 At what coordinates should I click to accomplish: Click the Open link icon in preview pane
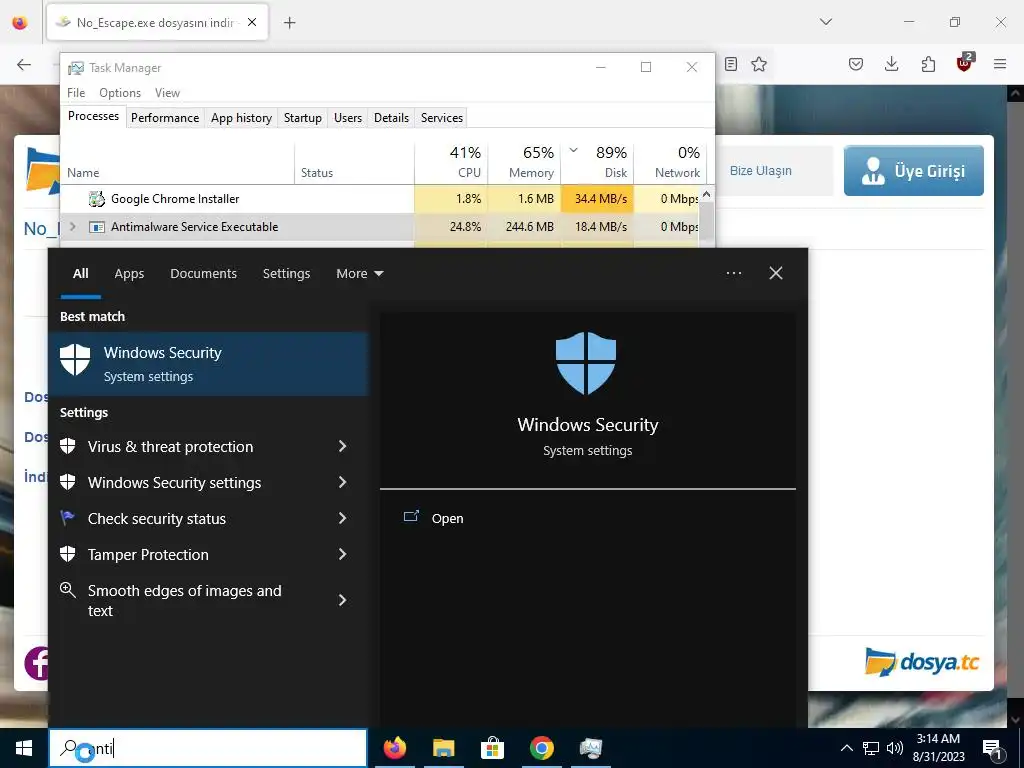tap(411, 517)
